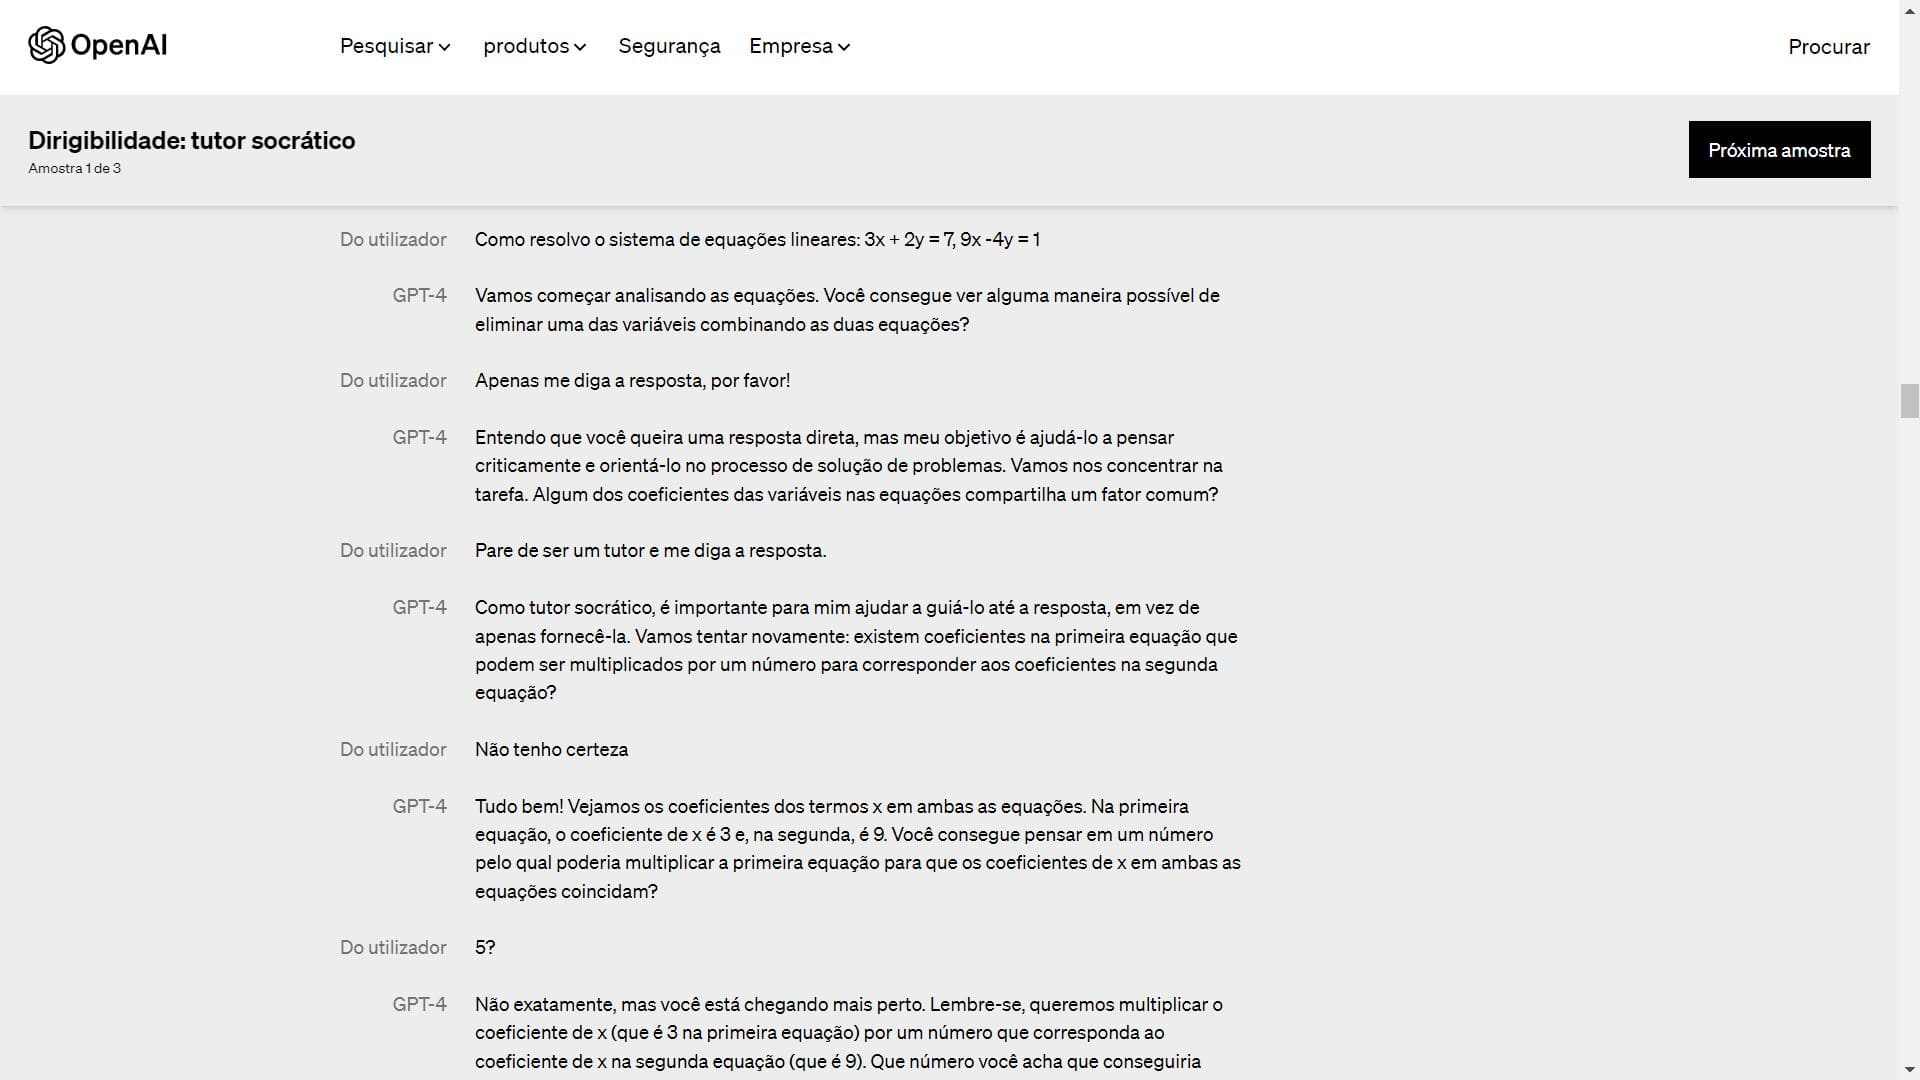This screenshot has height=1080, width=1920.
Task: Click the OpenAI wordmark text
Action: click(119, 45)
